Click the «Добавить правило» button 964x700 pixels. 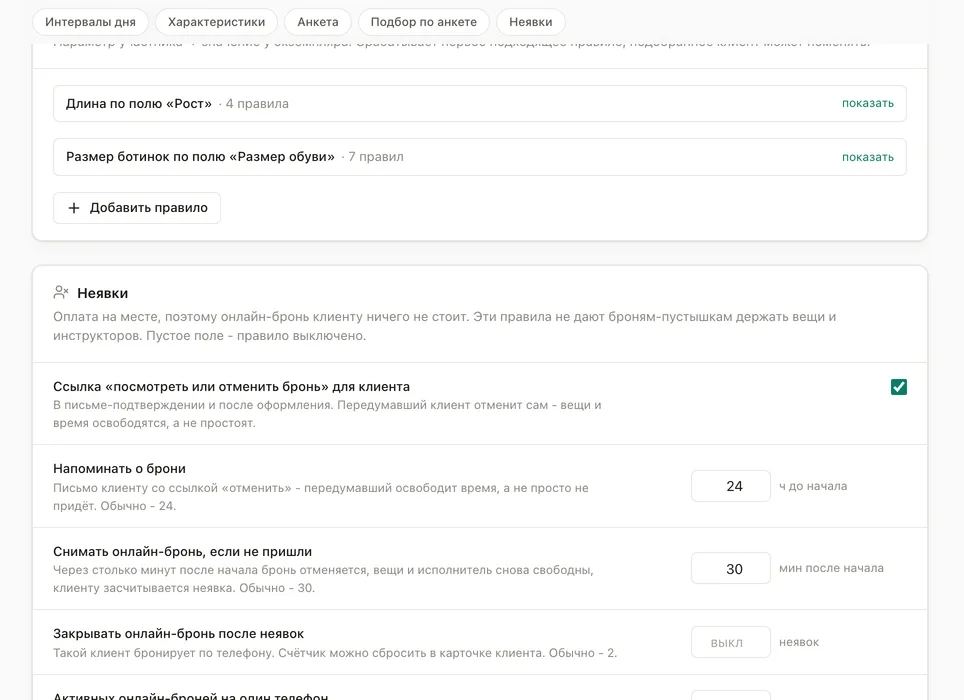click(137, 208)
